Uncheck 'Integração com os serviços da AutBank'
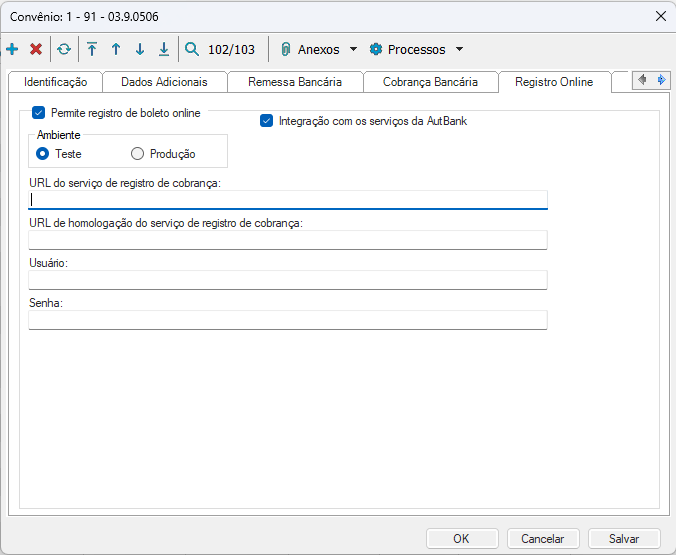This screenshot has height=555, width=676. (266, 121)
